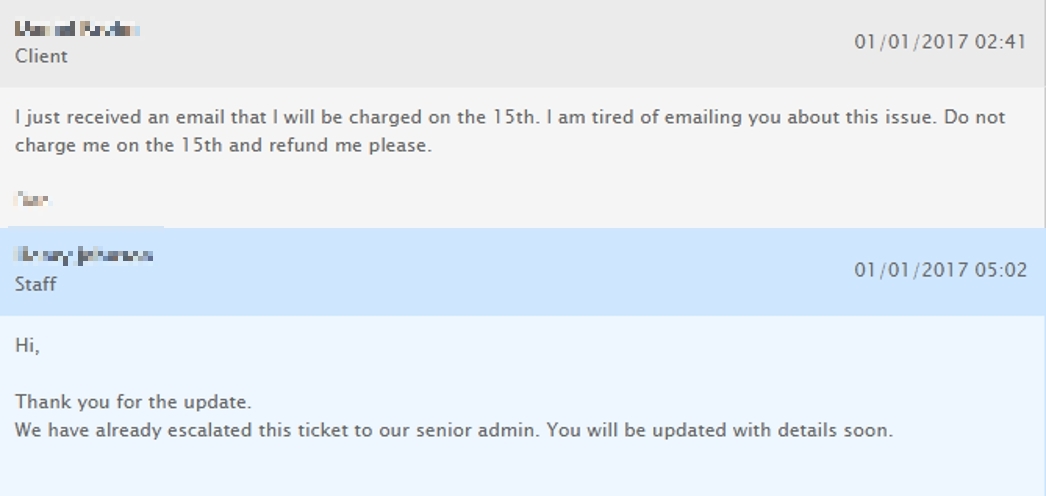Click the 01/01/2017 02:41 timestamp
Image resolution: width=1046 pixels, height=496 pixels.
point(940,42)
